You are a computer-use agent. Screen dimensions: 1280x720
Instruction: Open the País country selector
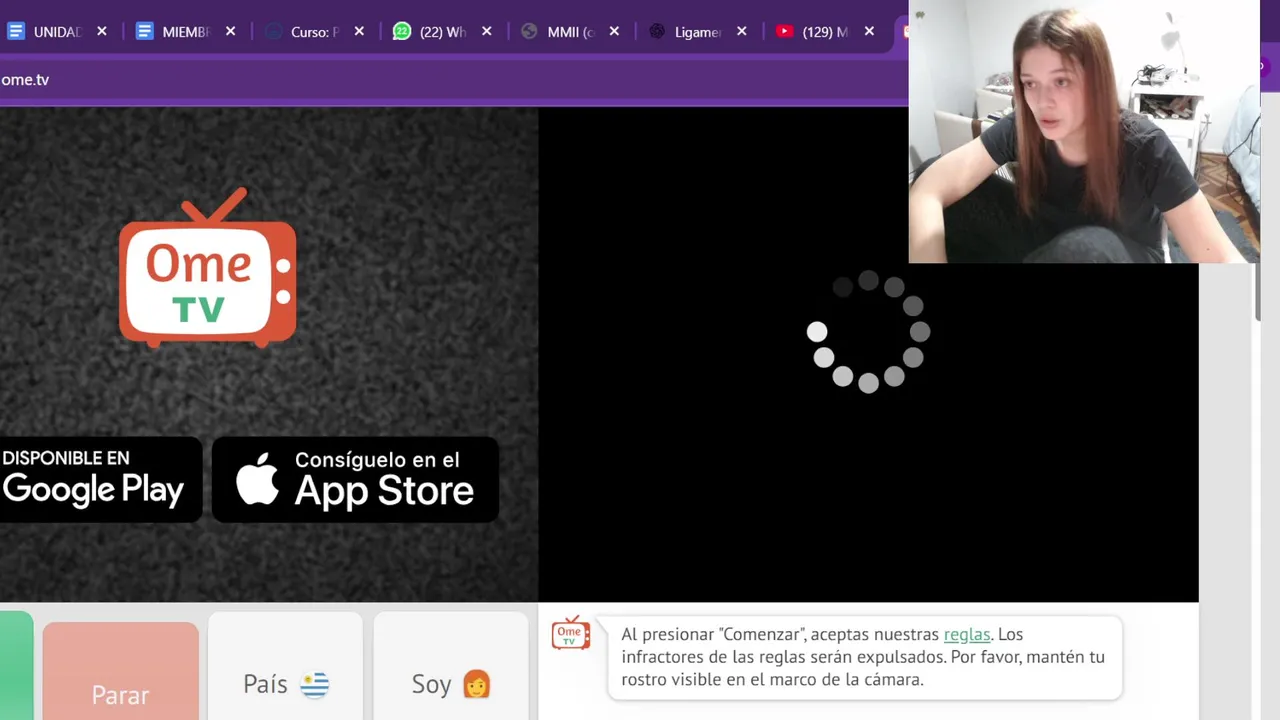pos(285,666)
